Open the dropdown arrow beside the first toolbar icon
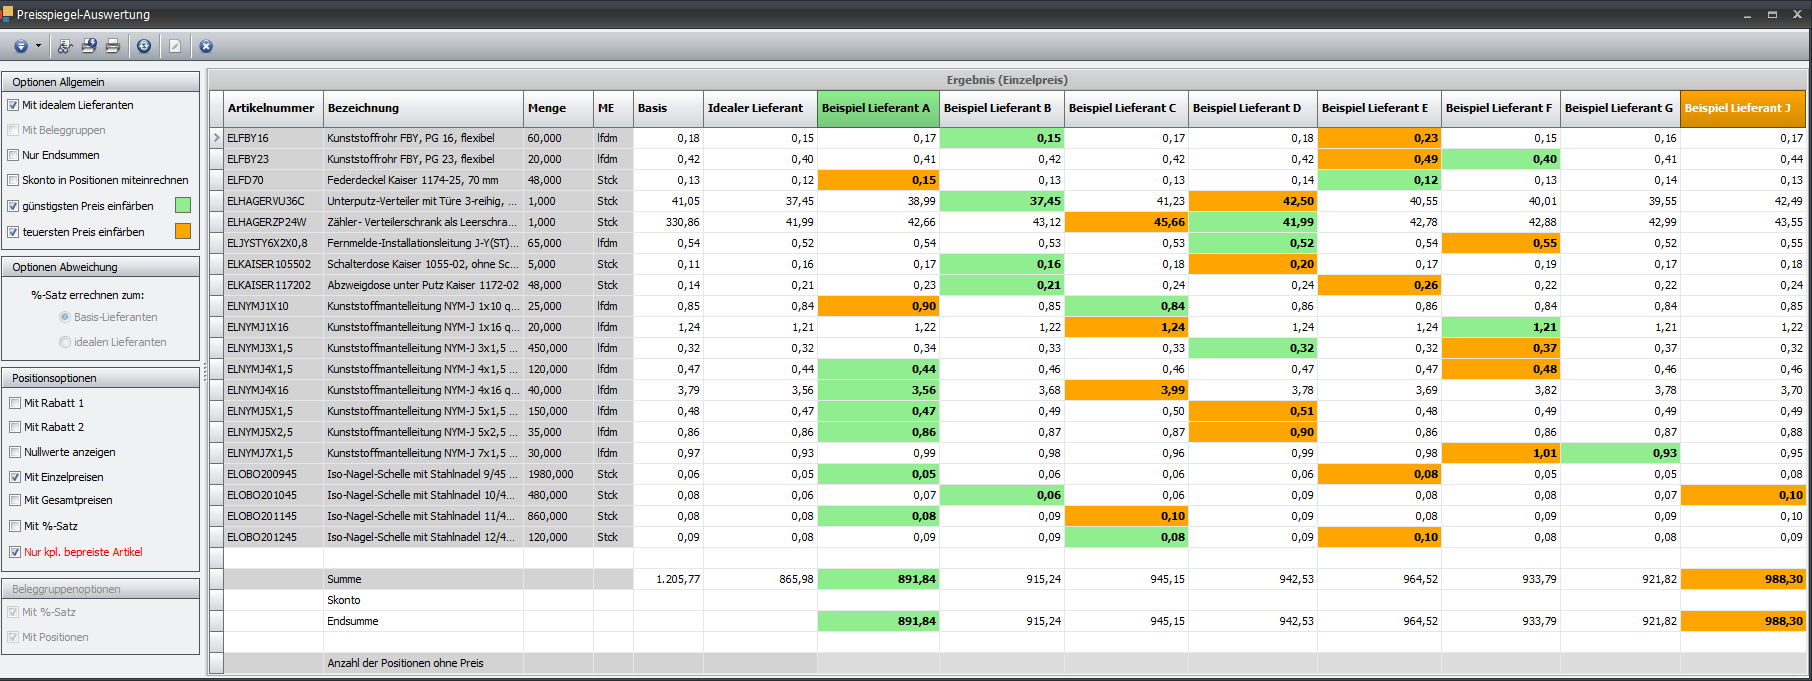The width and height of the screenshot is (1812, 681). pos(38,46)
